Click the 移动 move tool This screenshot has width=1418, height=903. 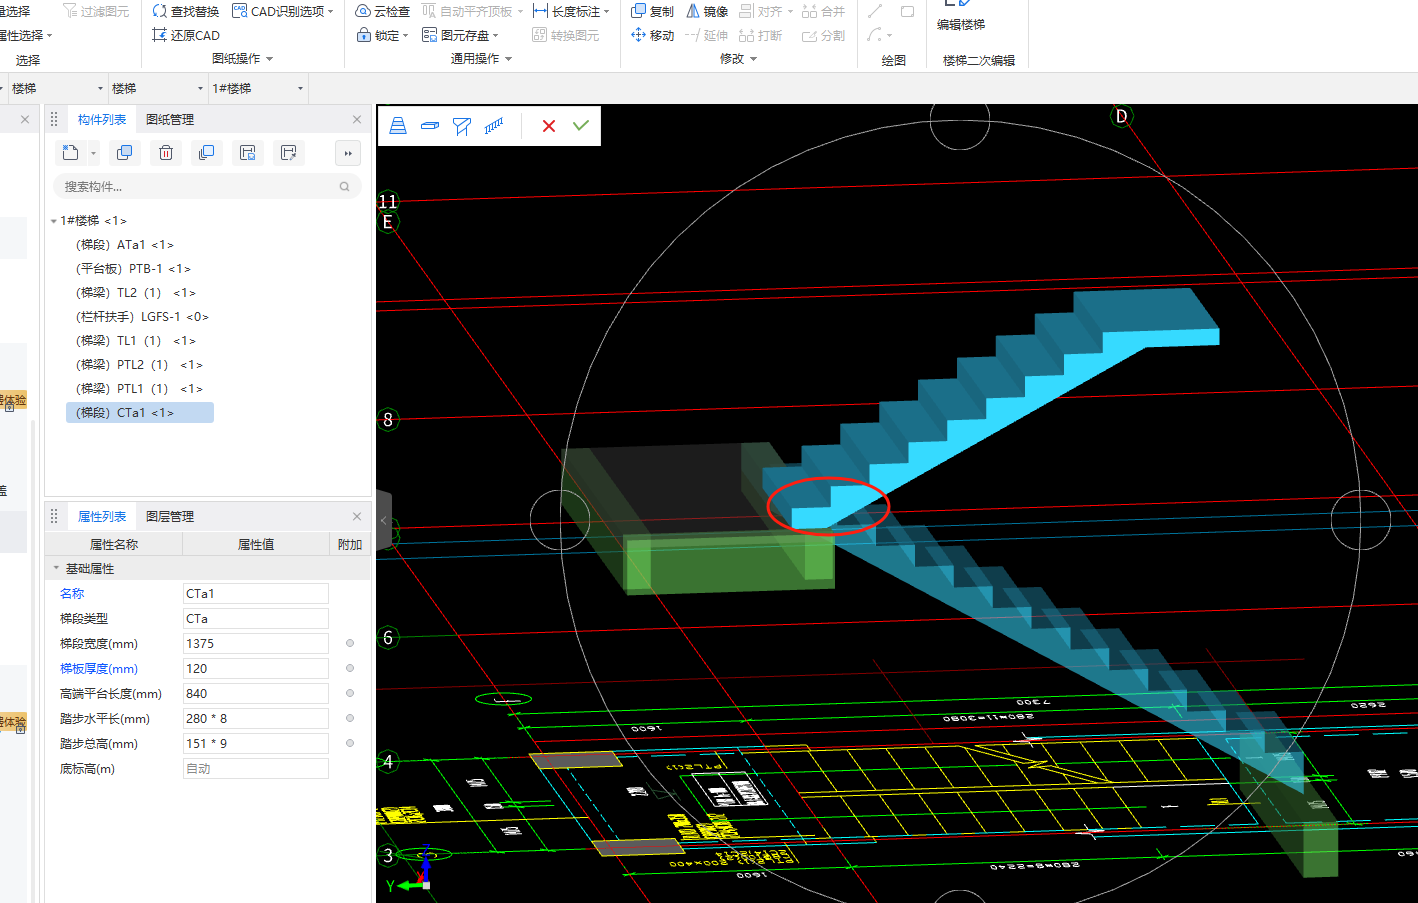coord(652,35)
